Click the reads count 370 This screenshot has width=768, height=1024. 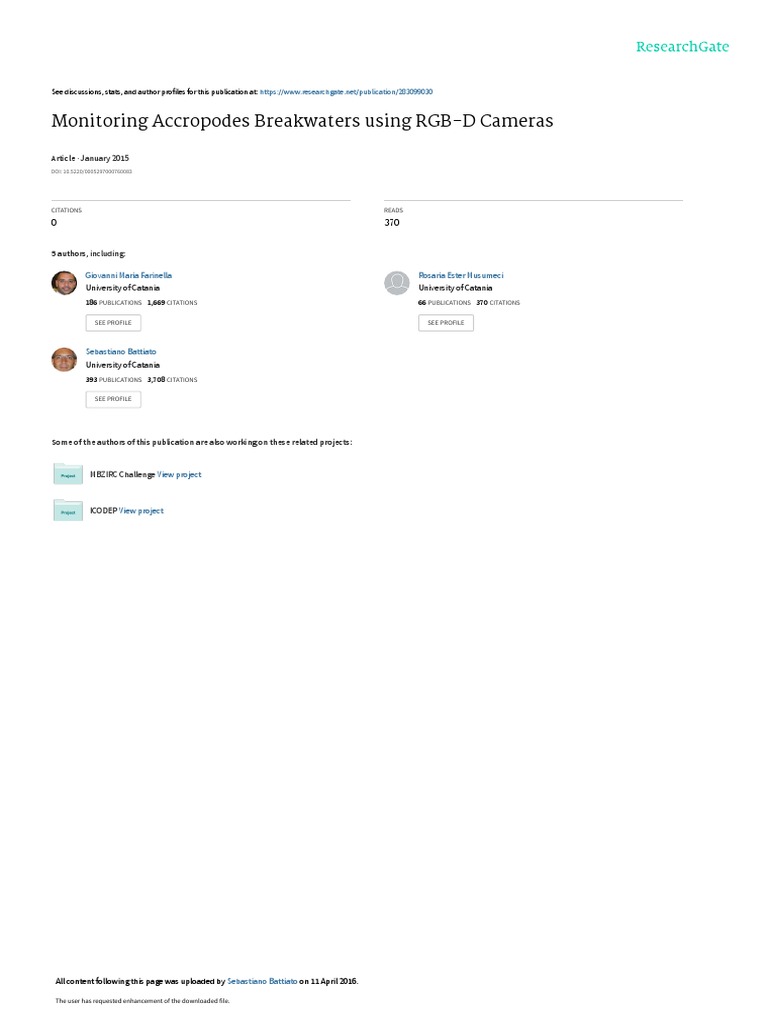[392, 223]
